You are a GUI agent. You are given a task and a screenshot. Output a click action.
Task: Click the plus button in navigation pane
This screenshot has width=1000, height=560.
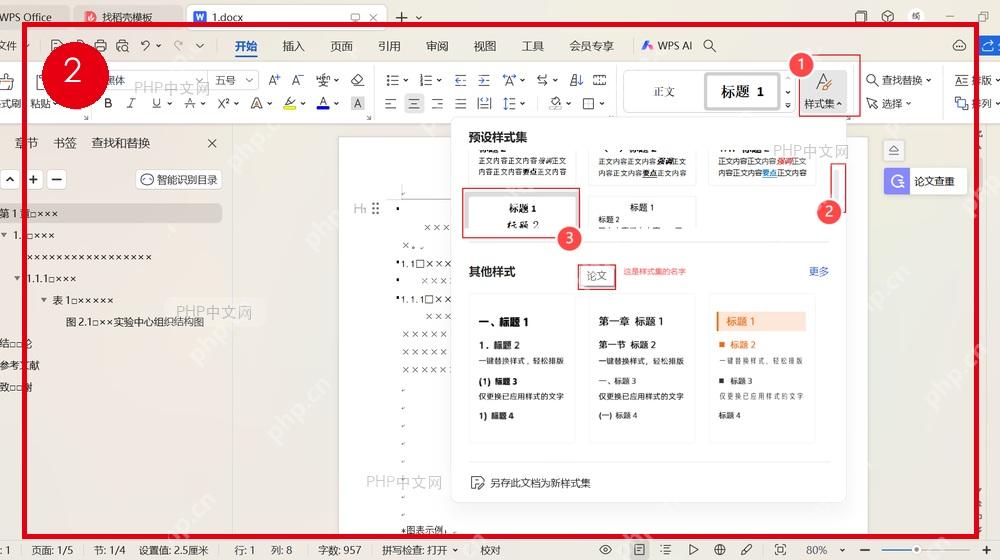(33, 180)
